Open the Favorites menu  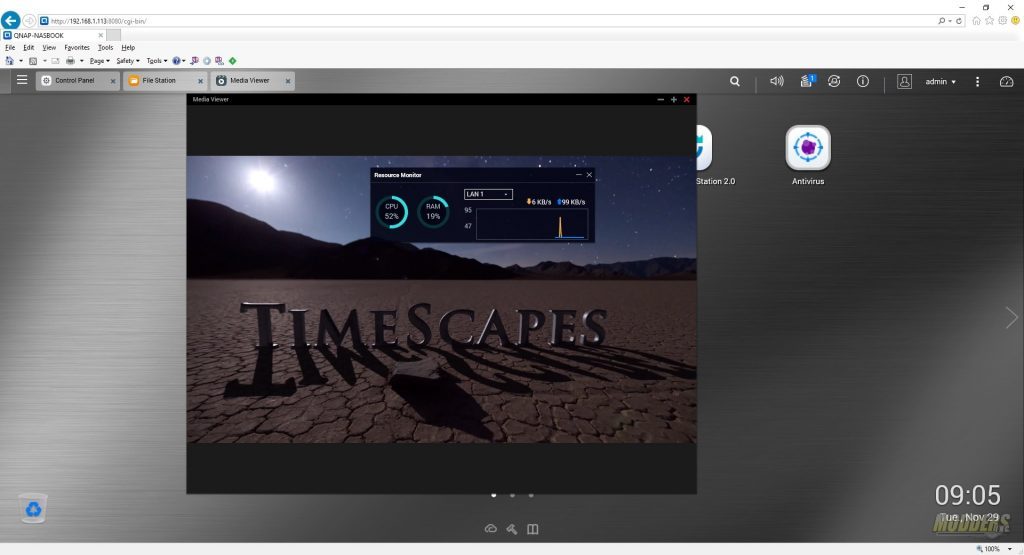pos(77,48)
